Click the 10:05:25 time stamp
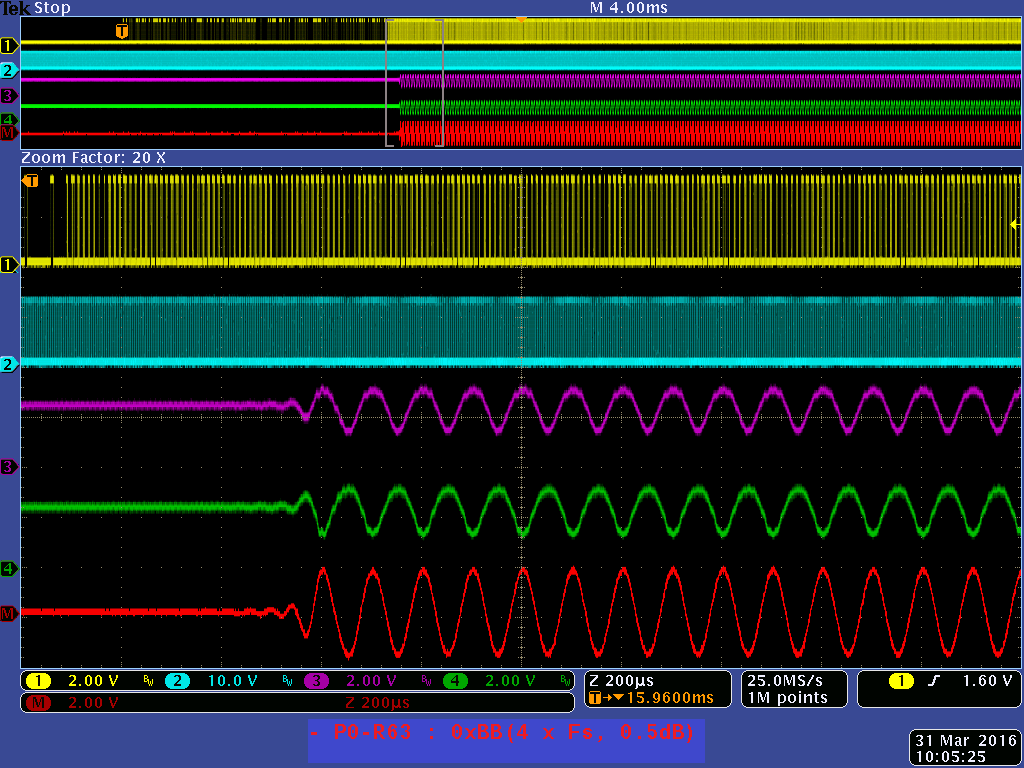Screen dimensions: 1024x768 click(x=951, y=758)
